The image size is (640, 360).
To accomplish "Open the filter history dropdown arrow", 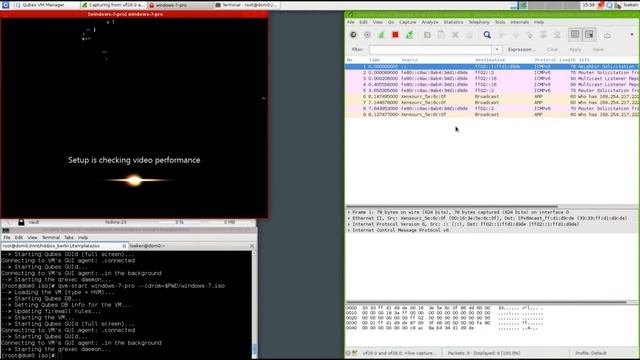I will click(497, 49).
